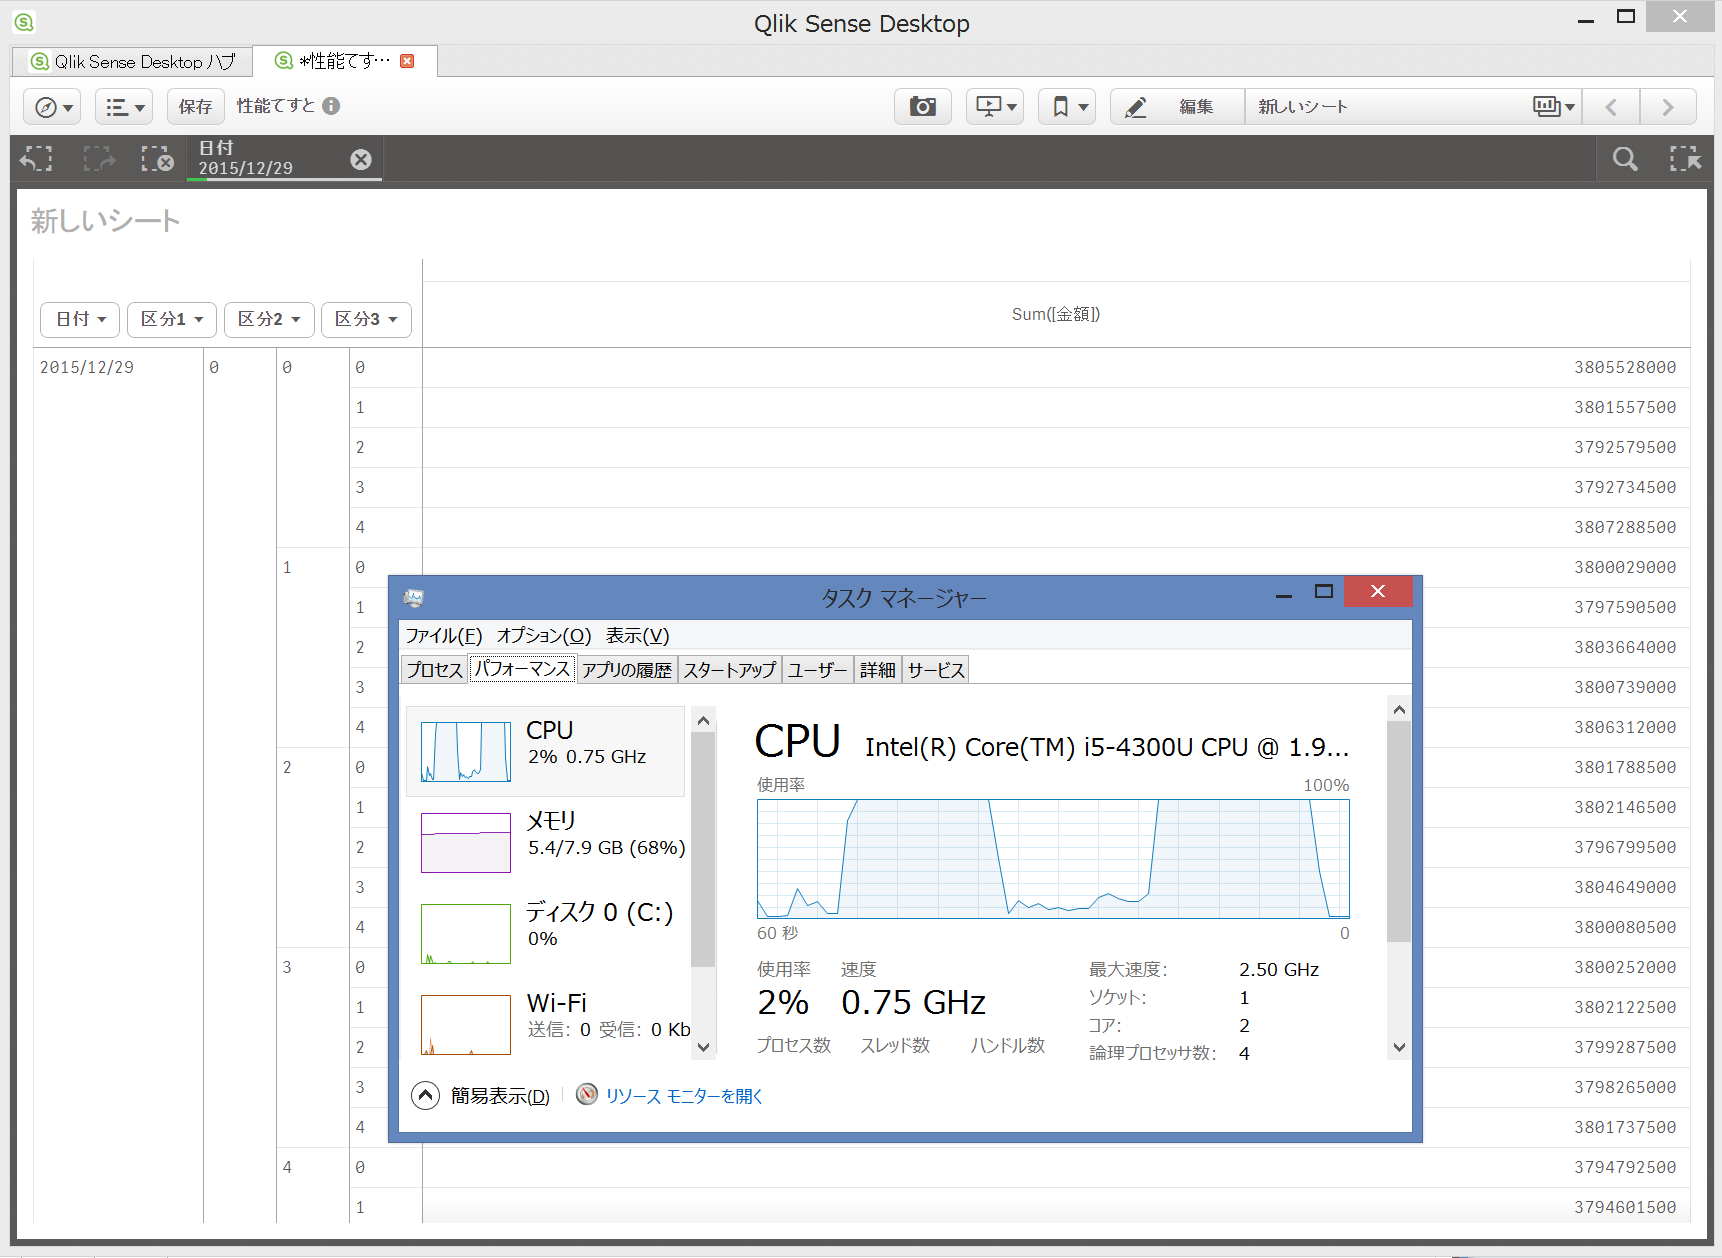Open the ファイル(F) menu

coord(443,636)
